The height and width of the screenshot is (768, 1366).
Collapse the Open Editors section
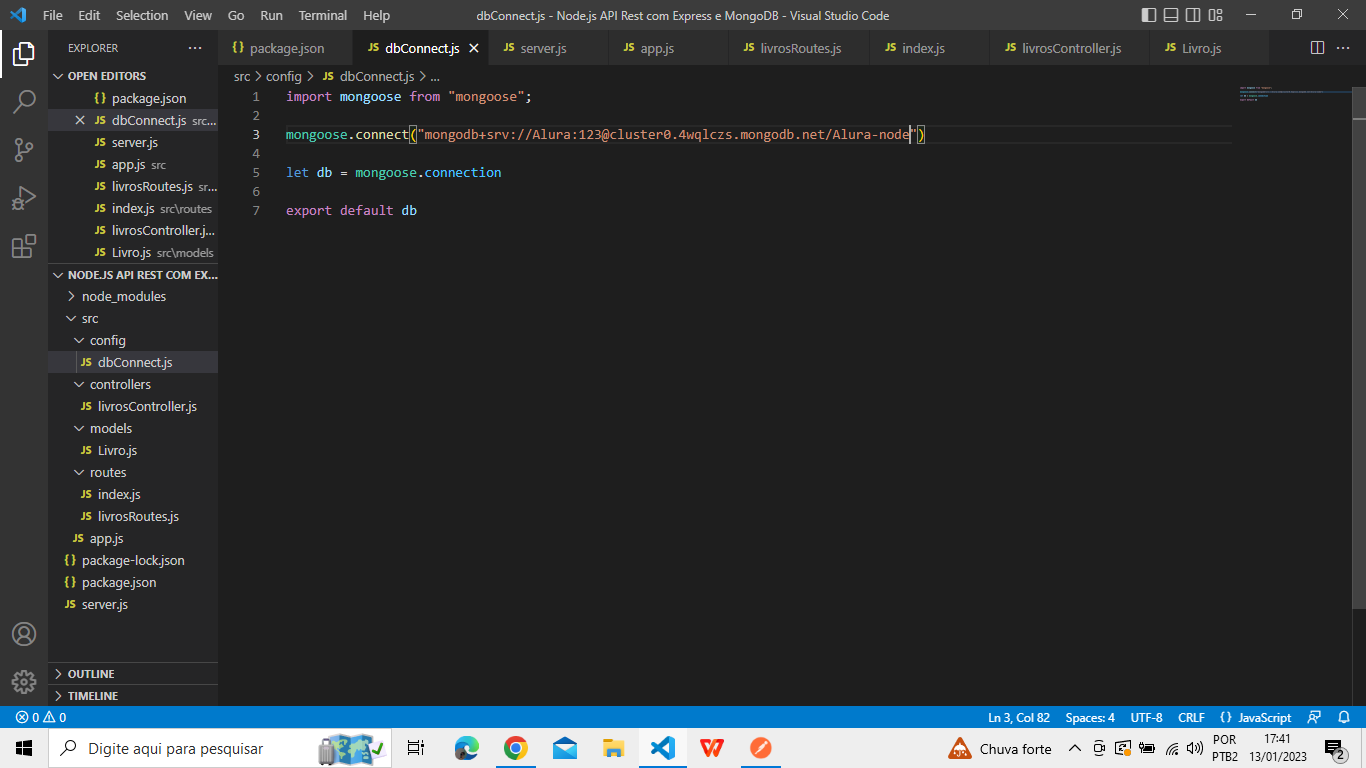133,76
